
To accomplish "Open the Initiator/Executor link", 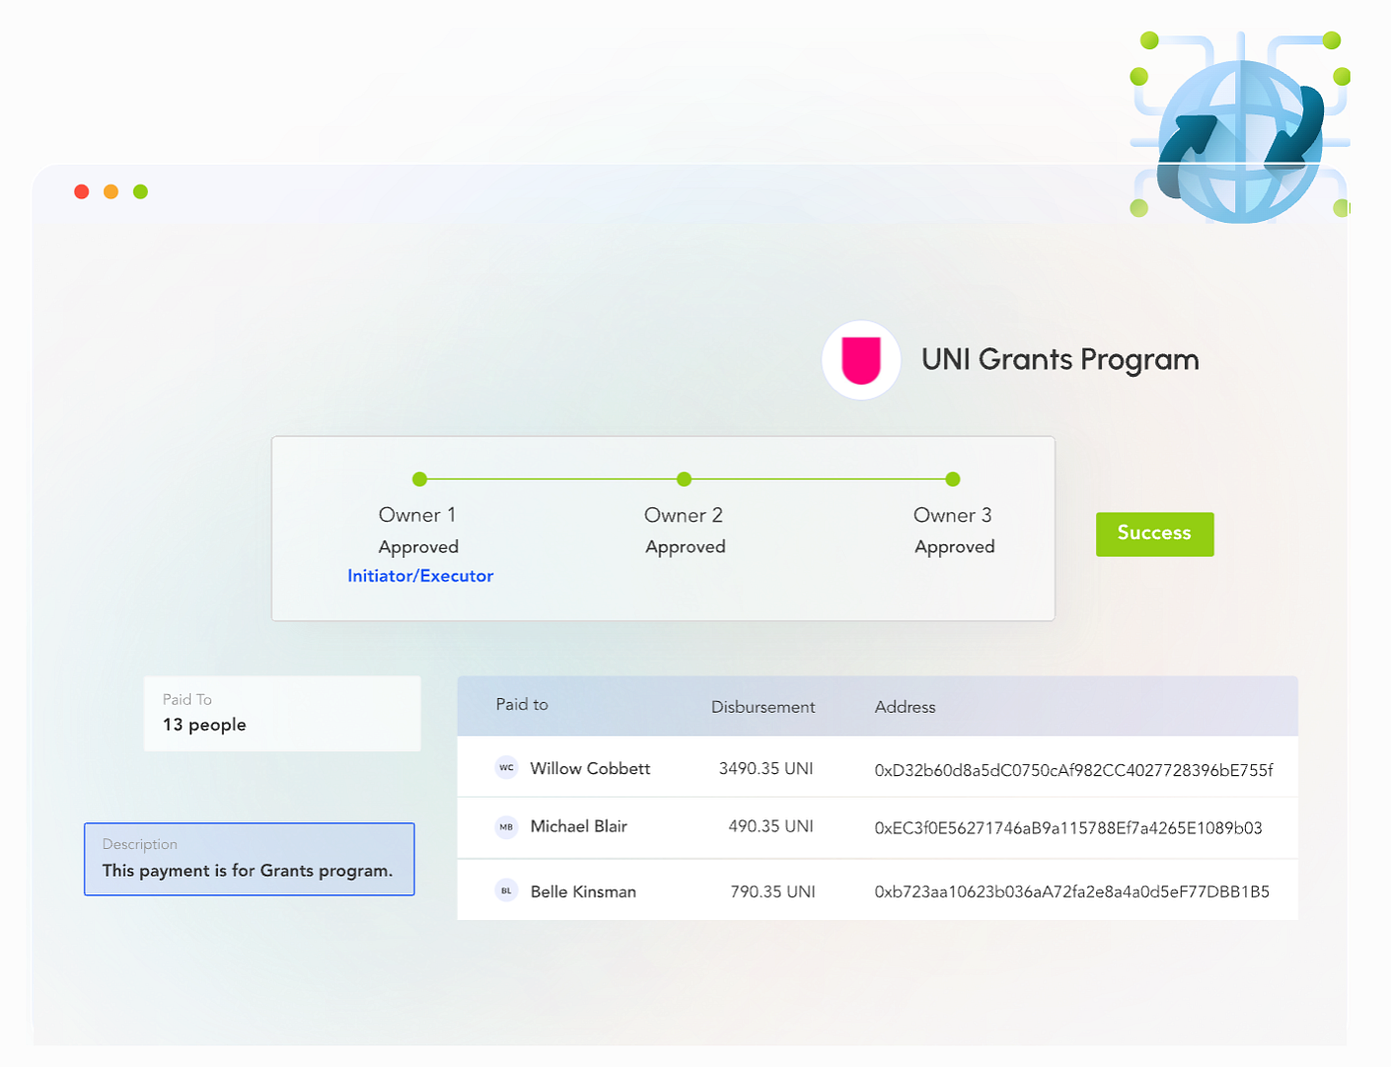I will pos(420,576).
